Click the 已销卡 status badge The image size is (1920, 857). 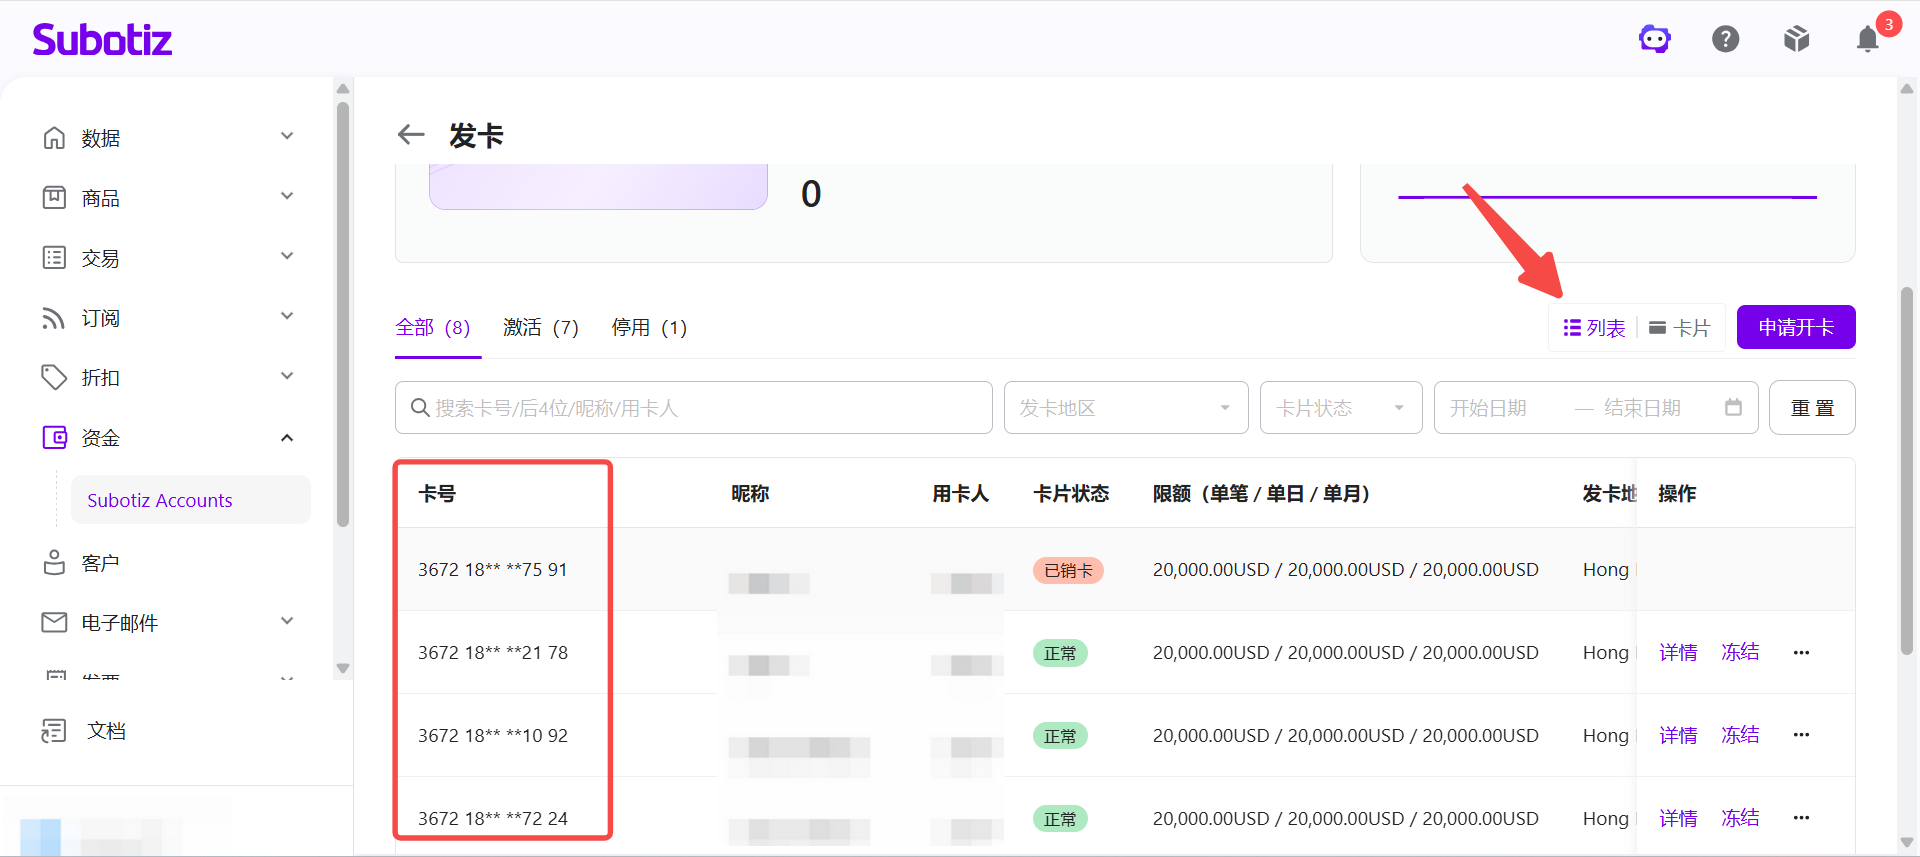click(1068, 570)
